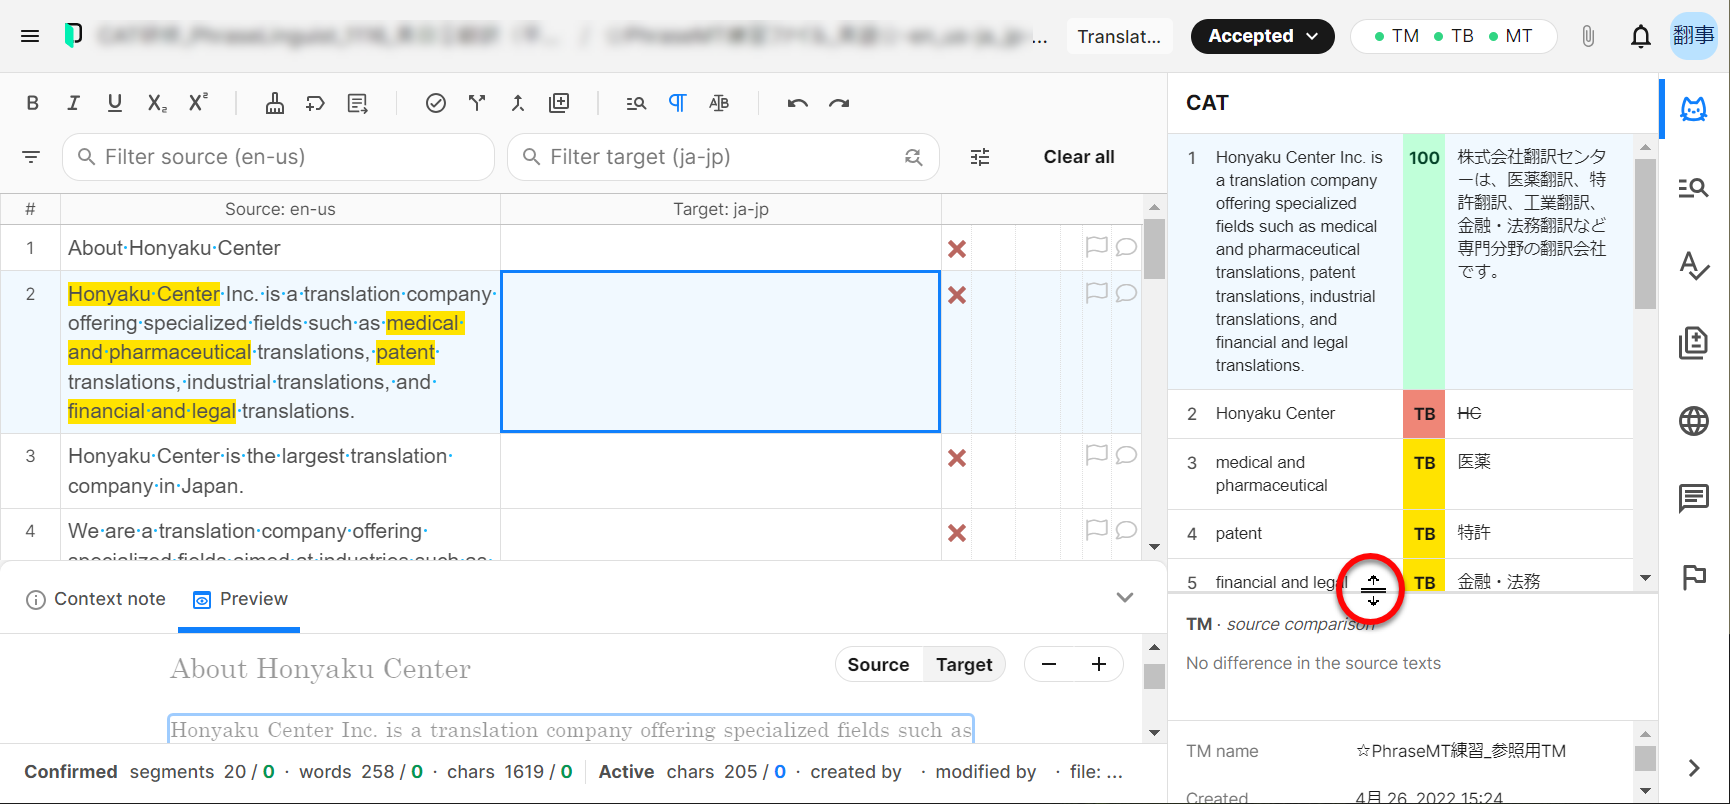Click the confirm segment checkmark icon

pos(436,103)
